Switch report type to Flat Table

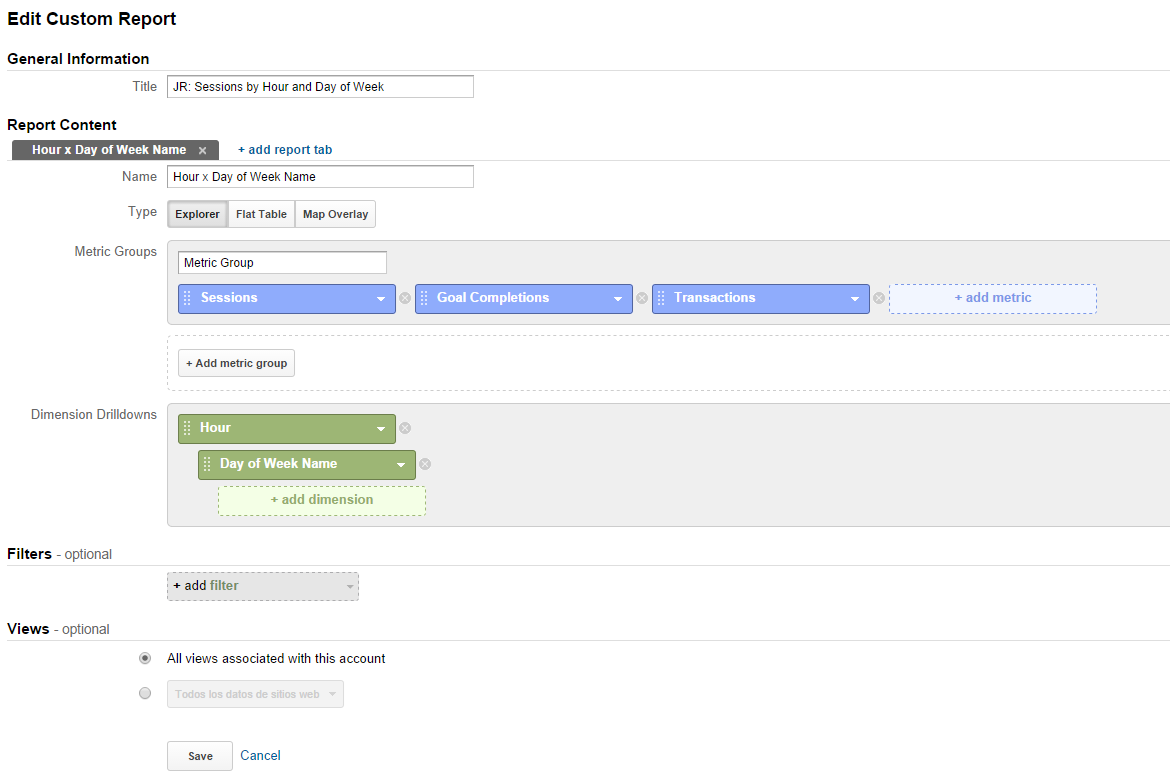point(261,214)
